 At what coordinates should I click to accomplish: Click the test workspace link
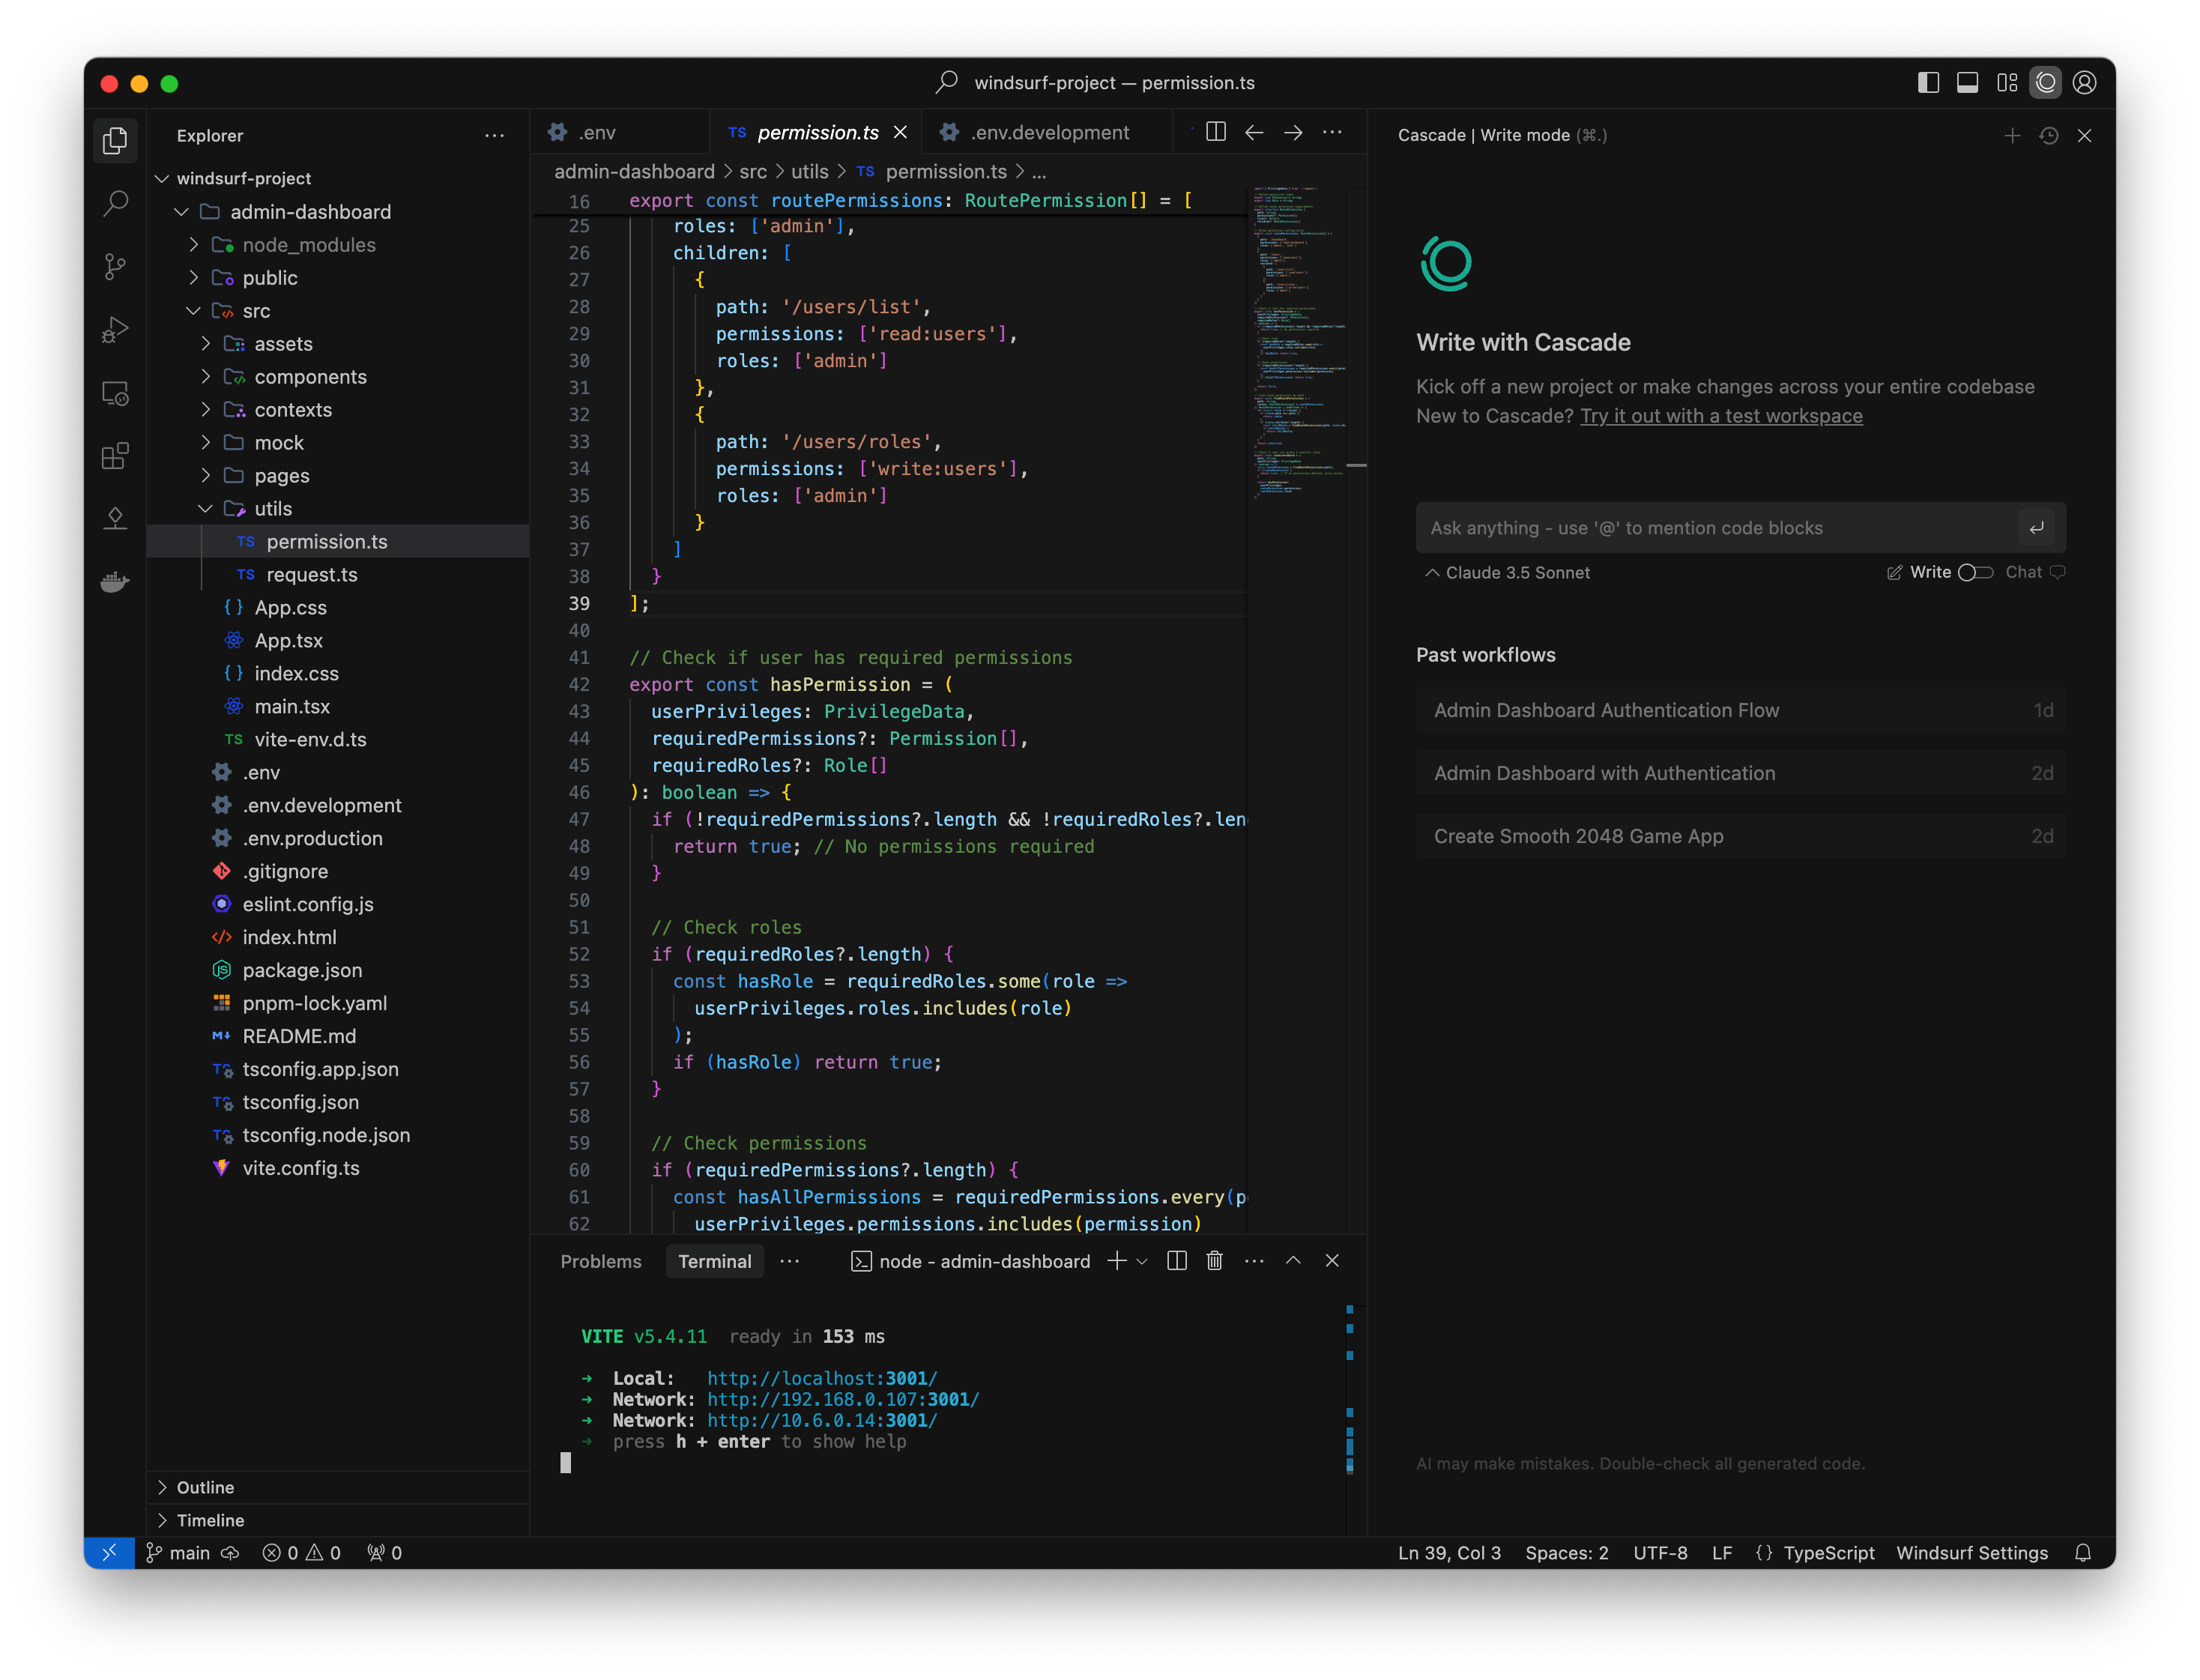pyautogui.click(x=1720, y=416)
